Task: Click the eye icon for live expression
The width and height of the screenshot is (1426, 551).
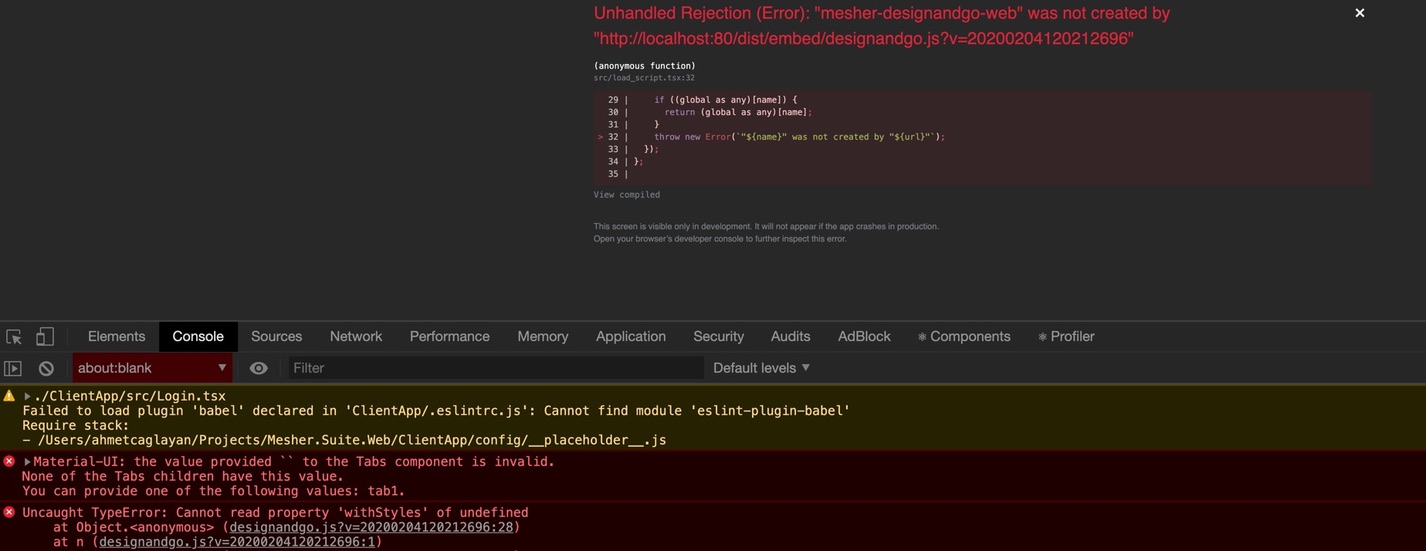Action: tap(258, 368)
